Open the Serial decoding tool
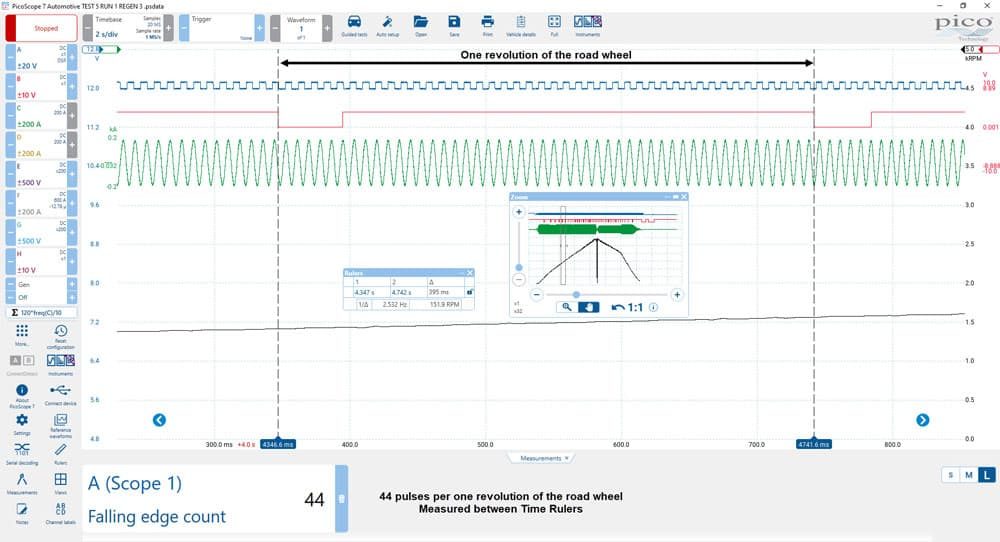Image resolution: width=1000 pixels, height=542 pixels. (x=22, y=453)
